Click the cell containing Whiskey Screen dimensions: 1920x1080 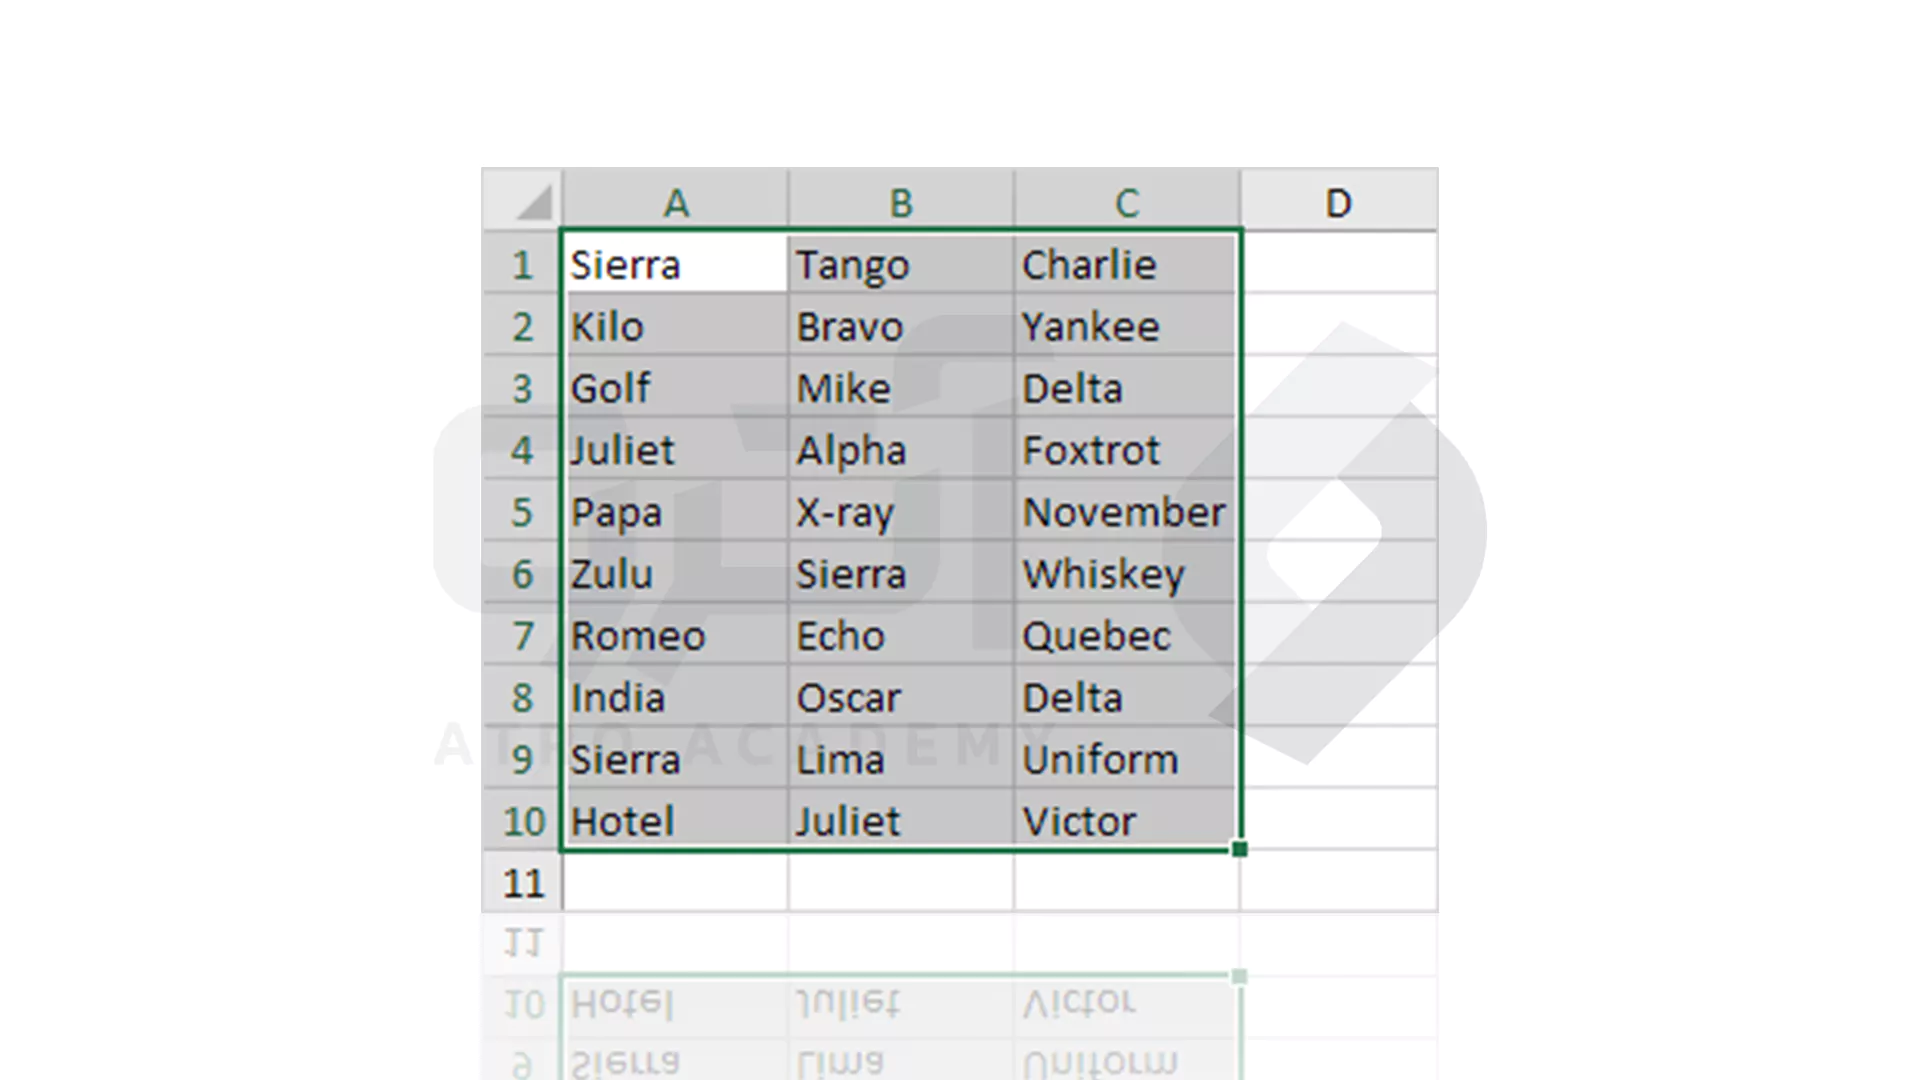[1127, 573]
